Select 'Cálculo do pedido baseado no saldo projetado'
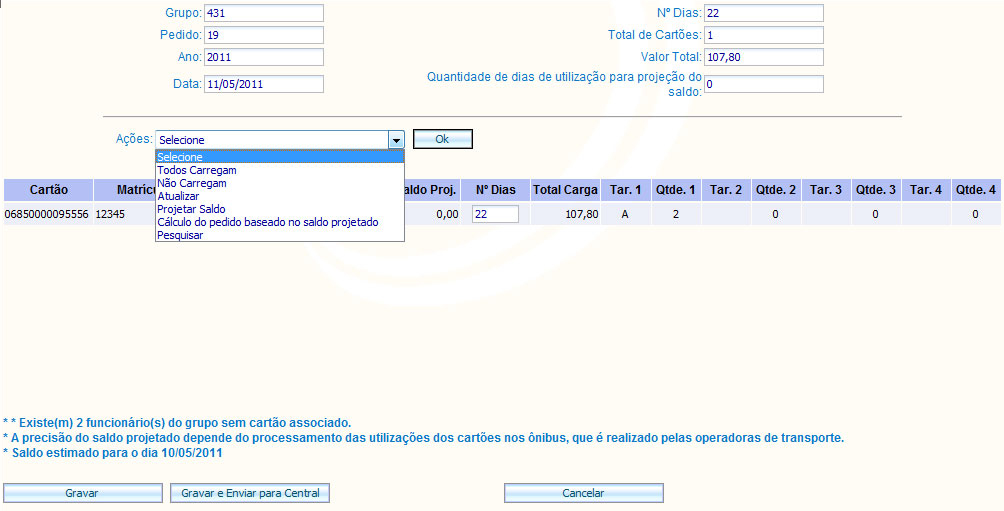This screenshot has width=1004, height=511. tap(268, 222)
